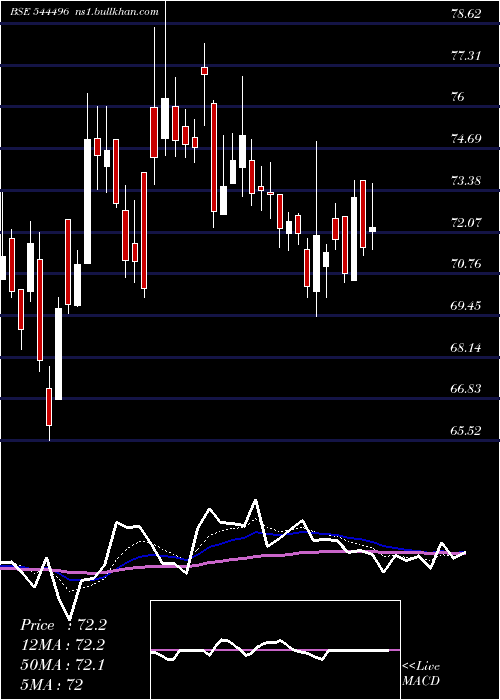Click inside the Live MACD inset chart
Screen dimensions: 500x700
coord(275,650)
